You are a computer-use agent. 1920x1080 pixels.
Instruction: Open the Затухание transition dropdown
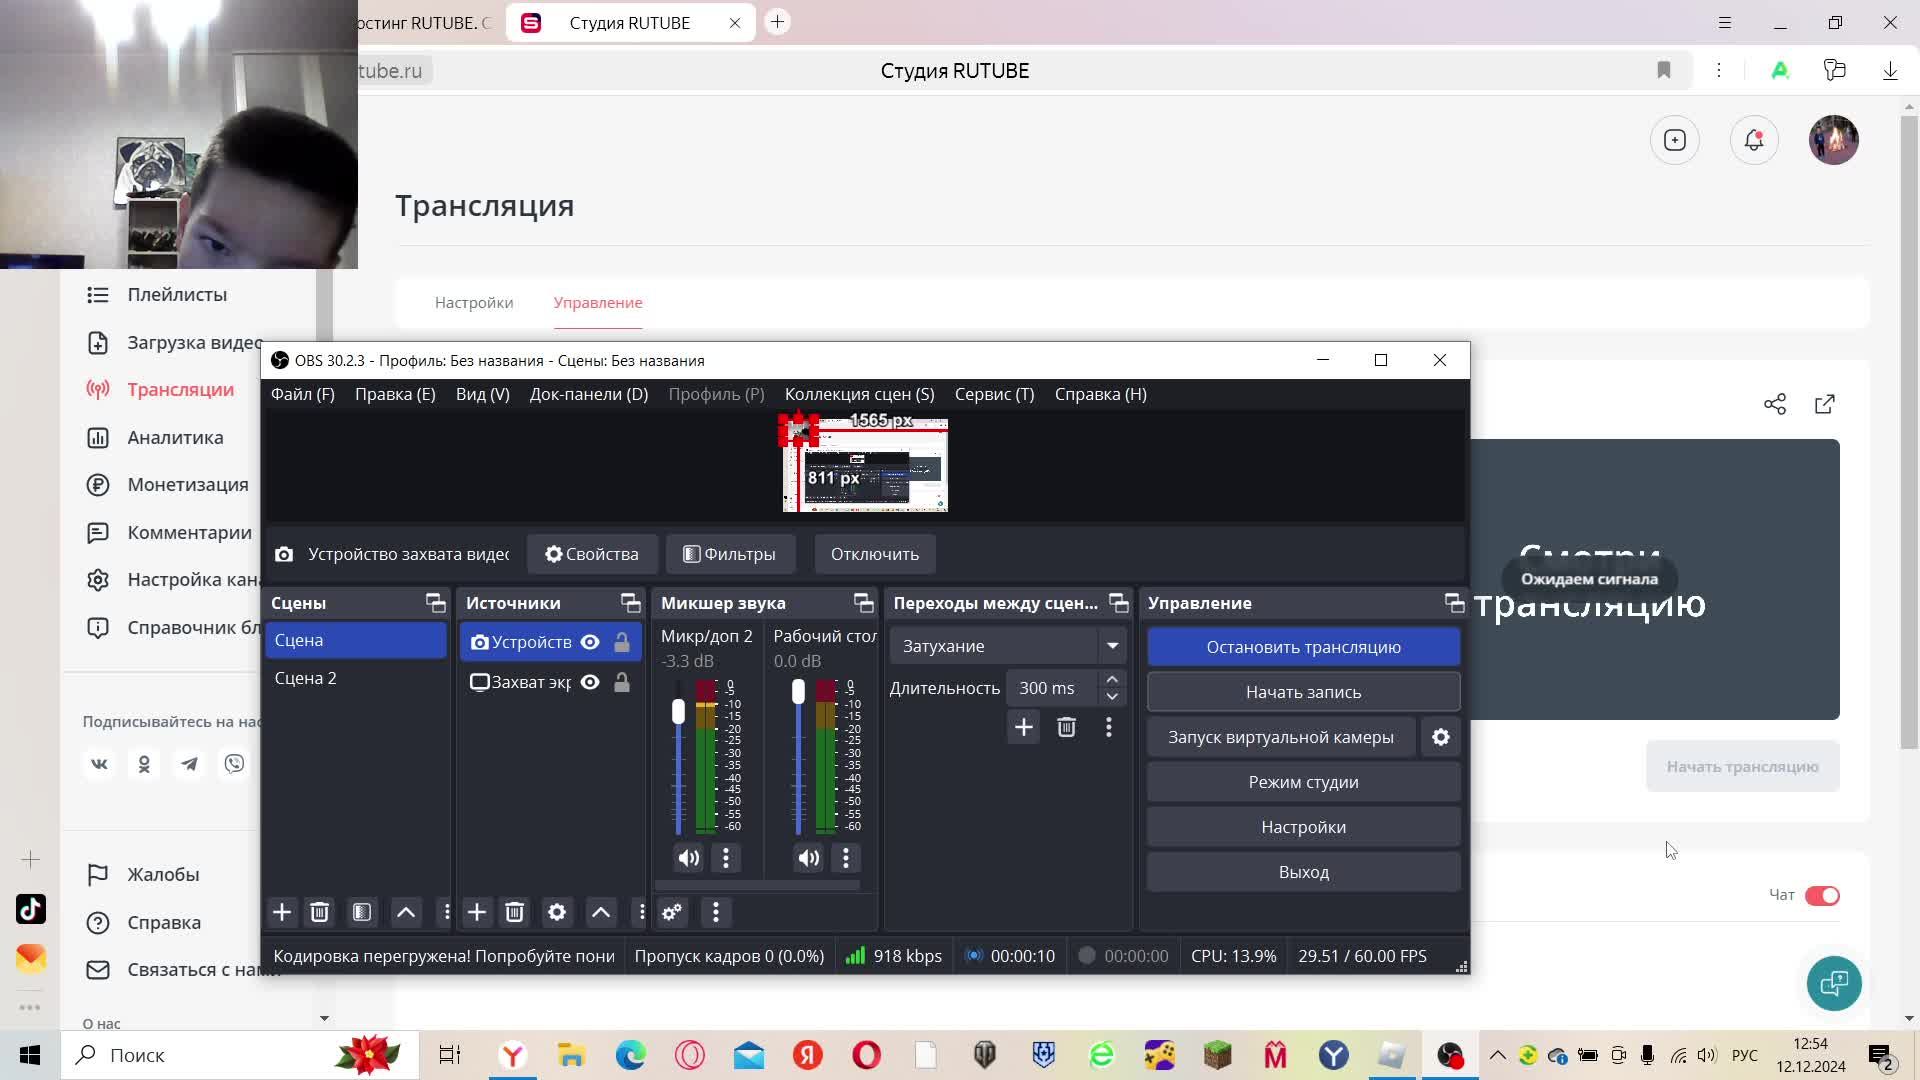tap(1008, 646)
